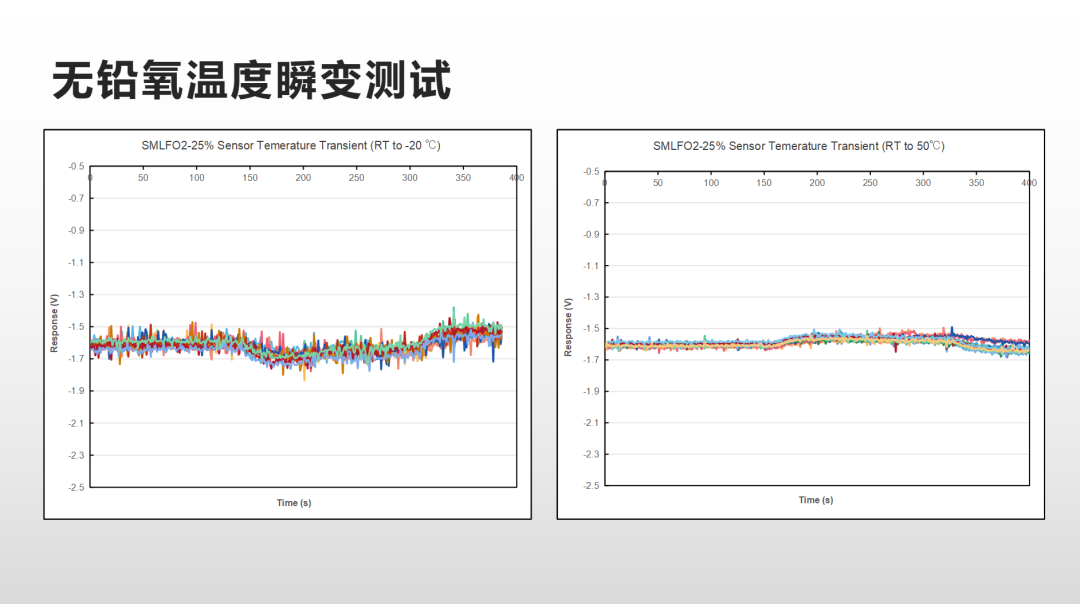Image resolution: width=1080 pixels, height=604 pixels.
Task: Select the Time (s) label under left chart
Action: pos(294,503)
